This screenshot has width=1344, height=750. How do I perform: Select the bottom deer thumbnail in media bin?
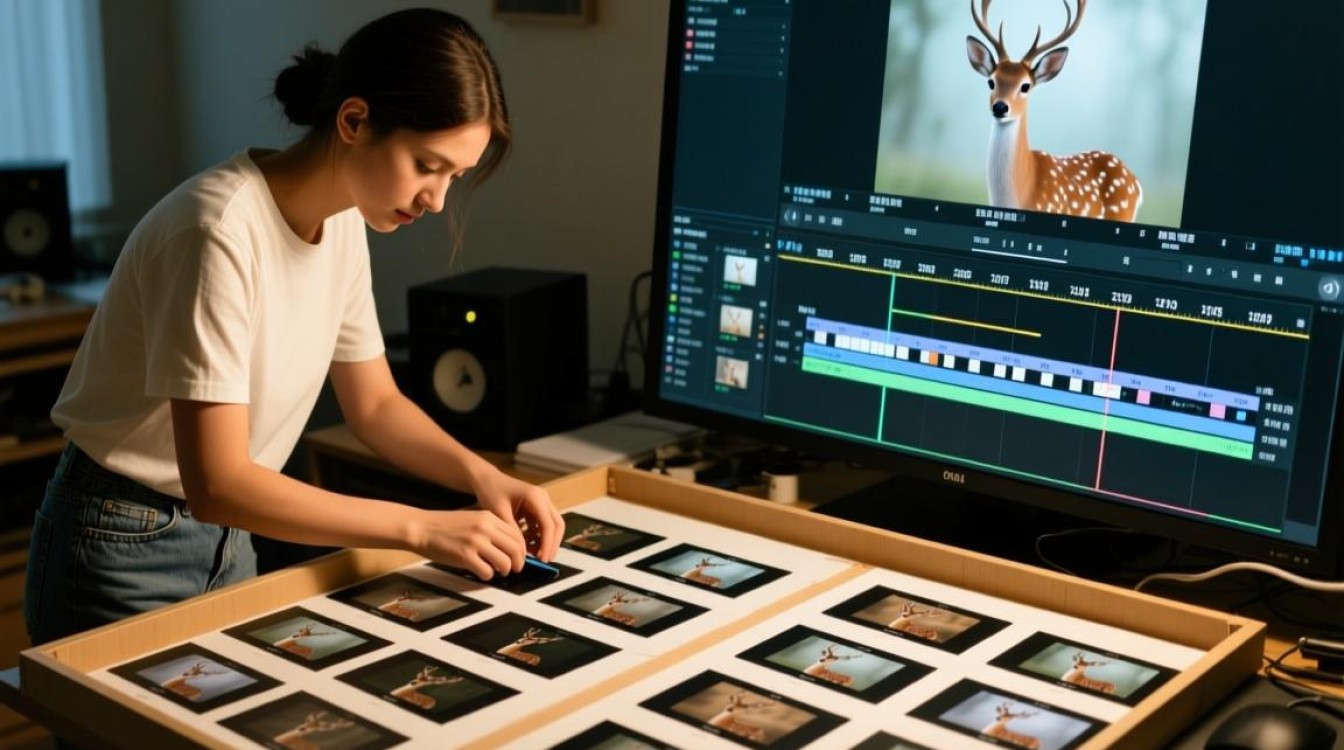pos(731,372)
